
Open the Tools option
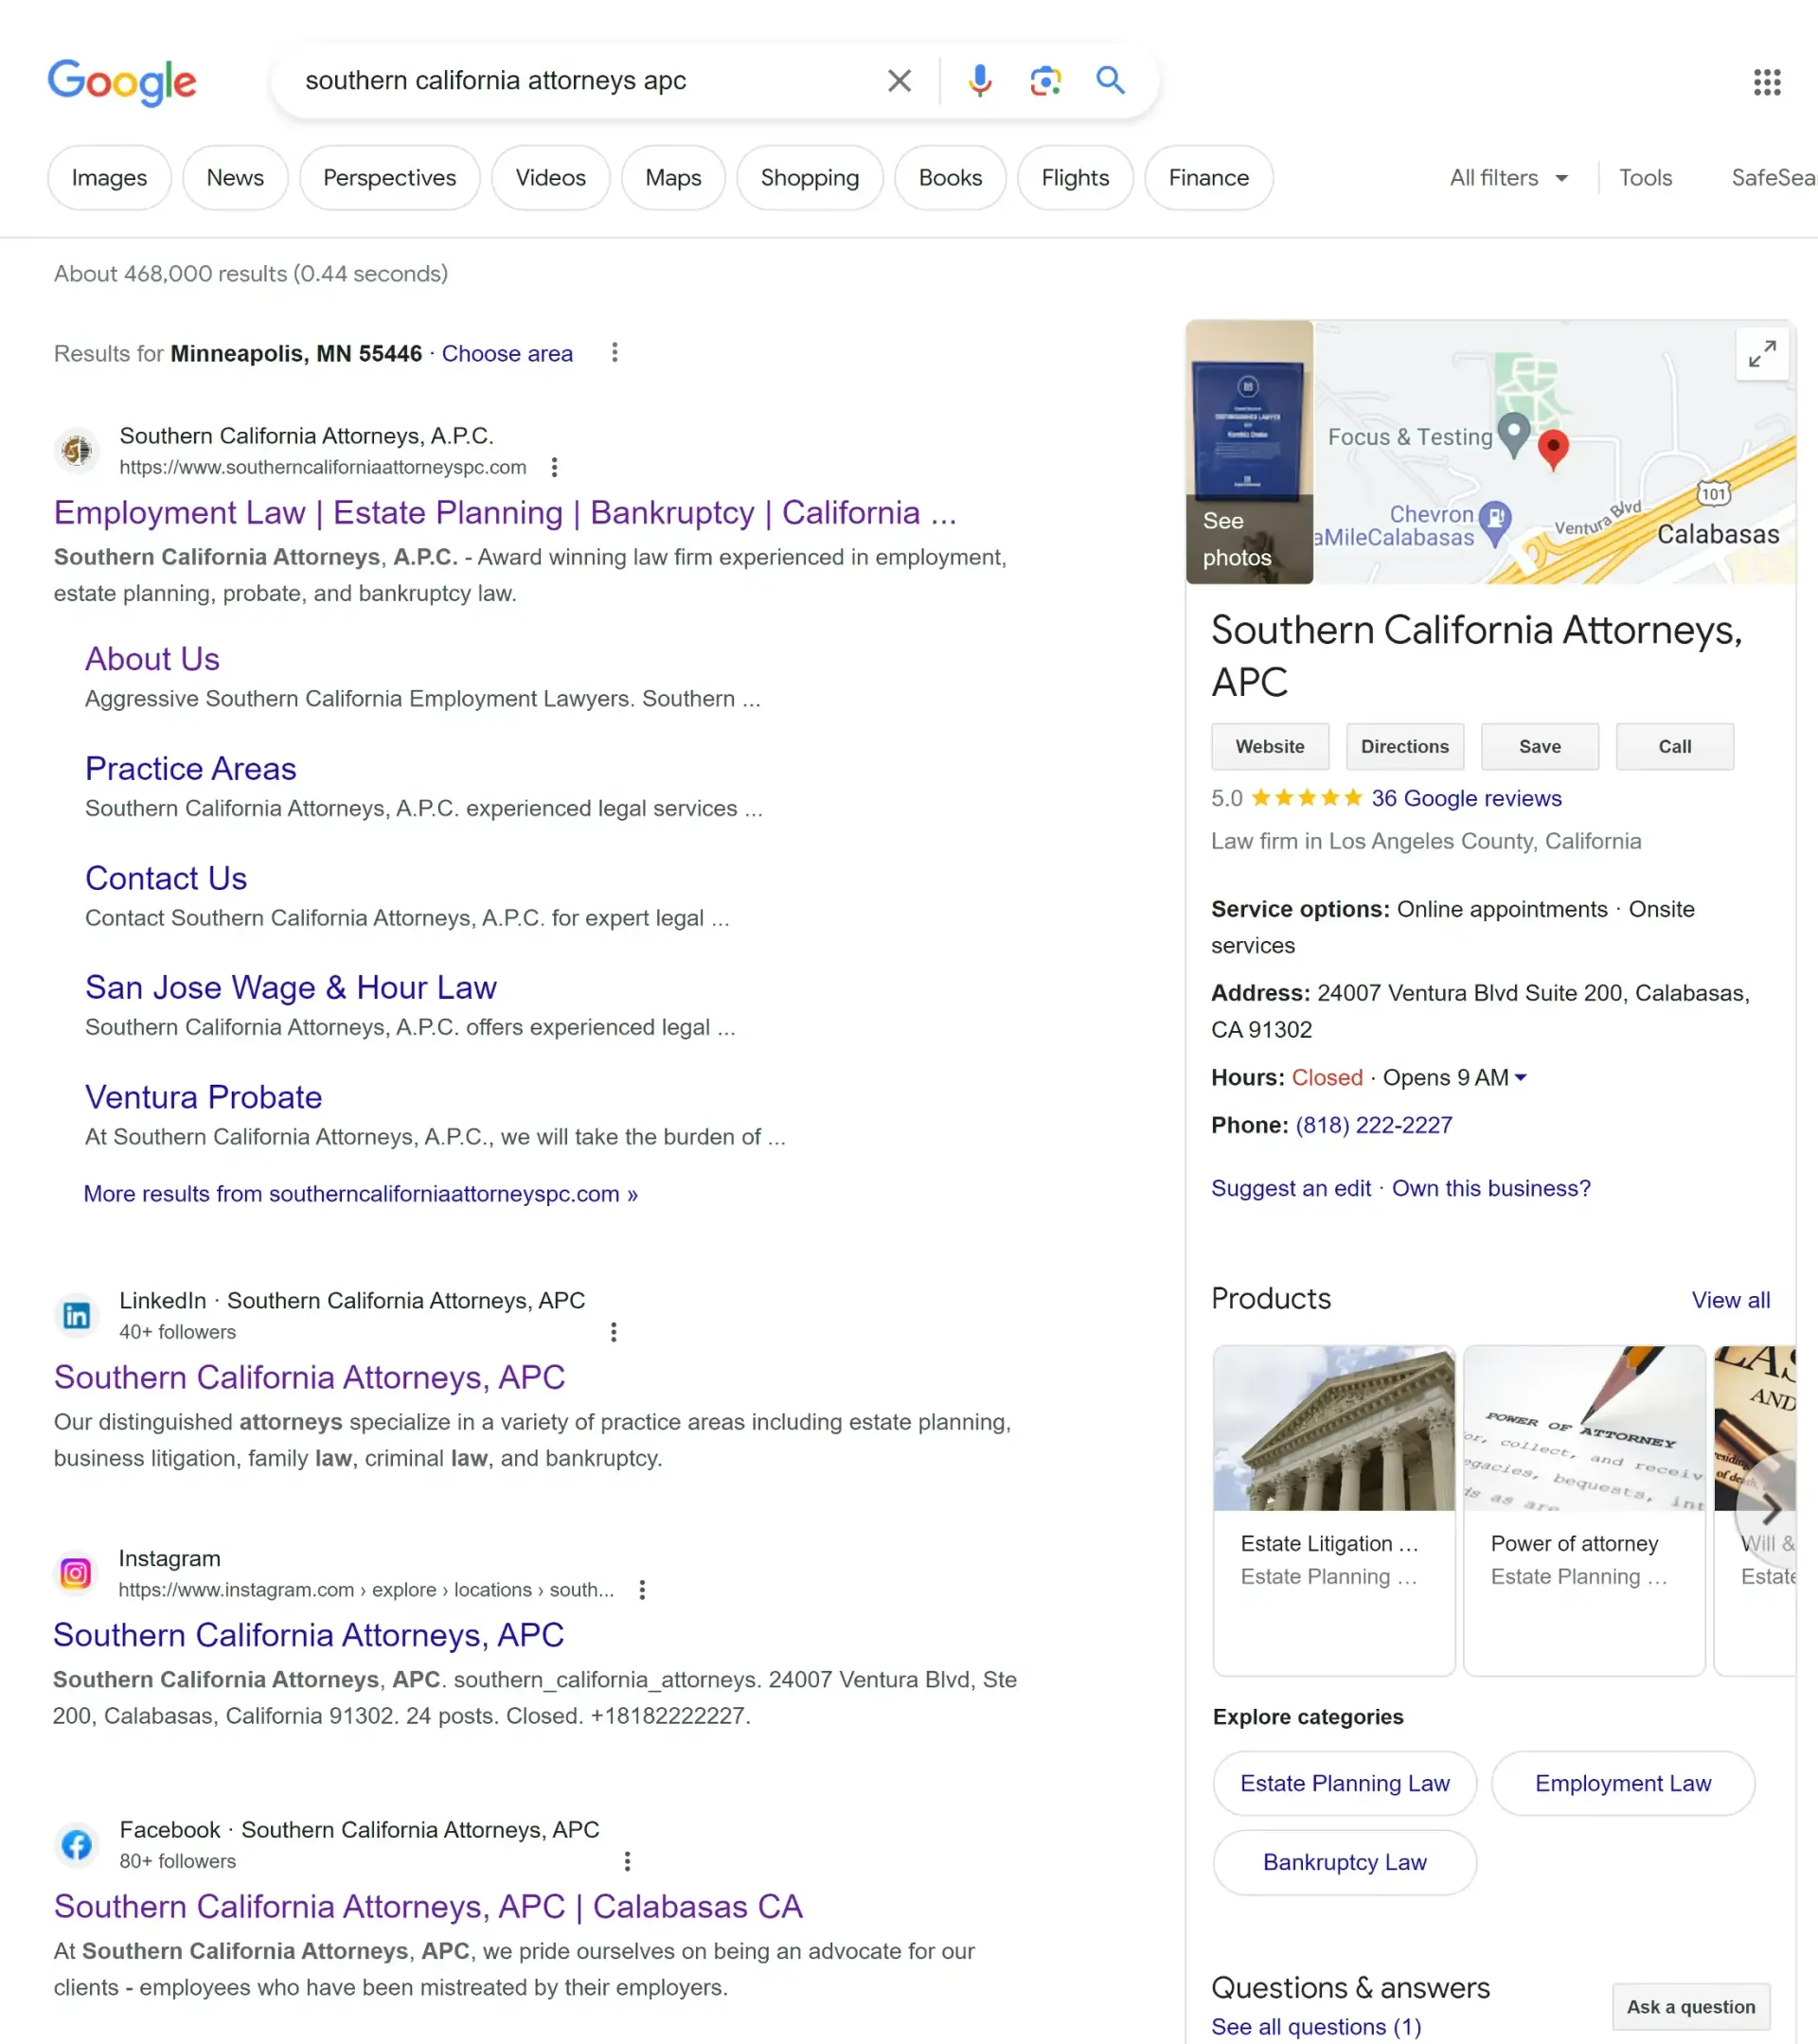click(1645, 178)
